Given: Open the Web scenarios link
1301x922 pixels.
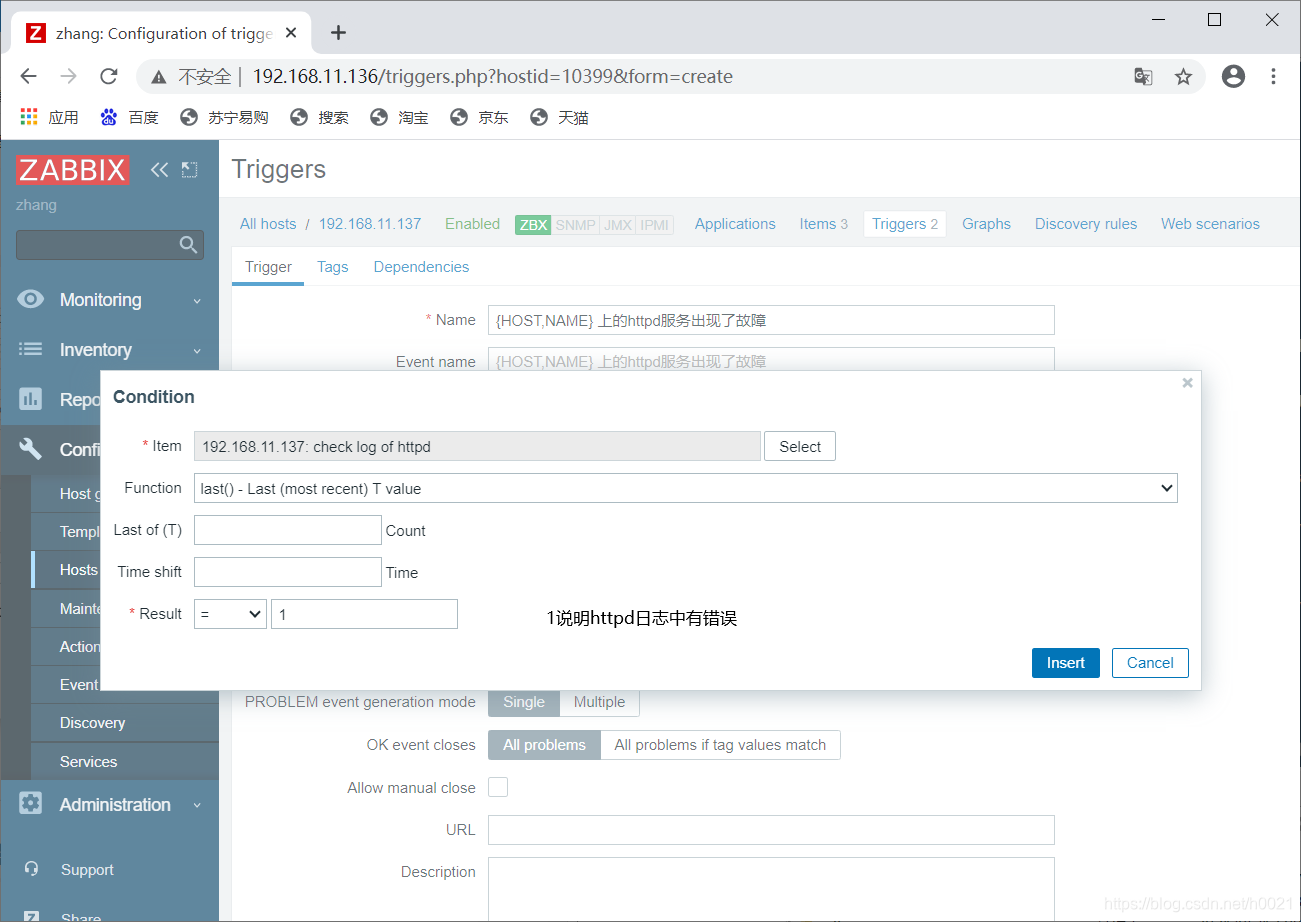Looking at the screenshot, I should (1210, 224).
